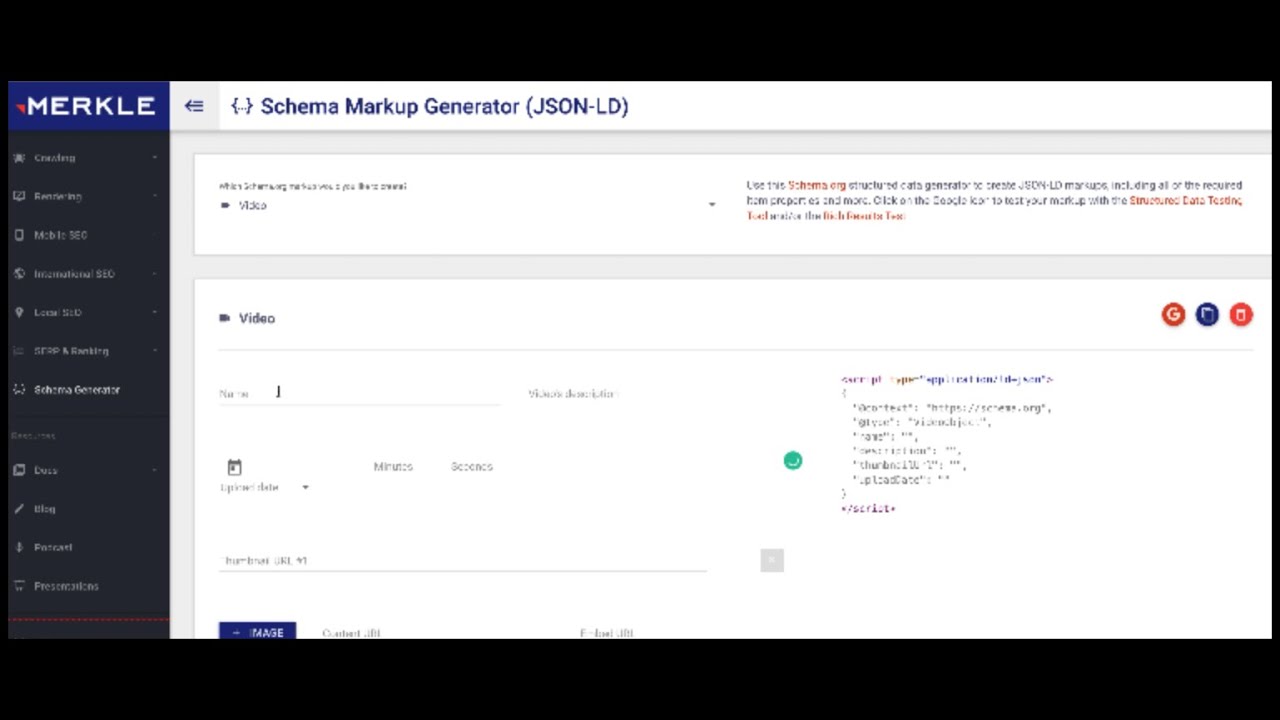Click the SERP & Ranking list icon
The image size is (1280, 720).
point(19,351)
